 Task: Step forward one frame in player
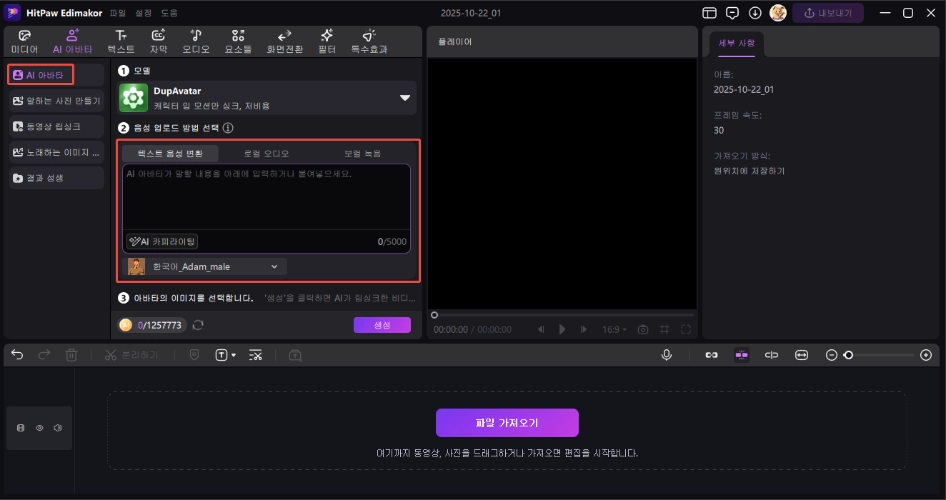point(583,329)
